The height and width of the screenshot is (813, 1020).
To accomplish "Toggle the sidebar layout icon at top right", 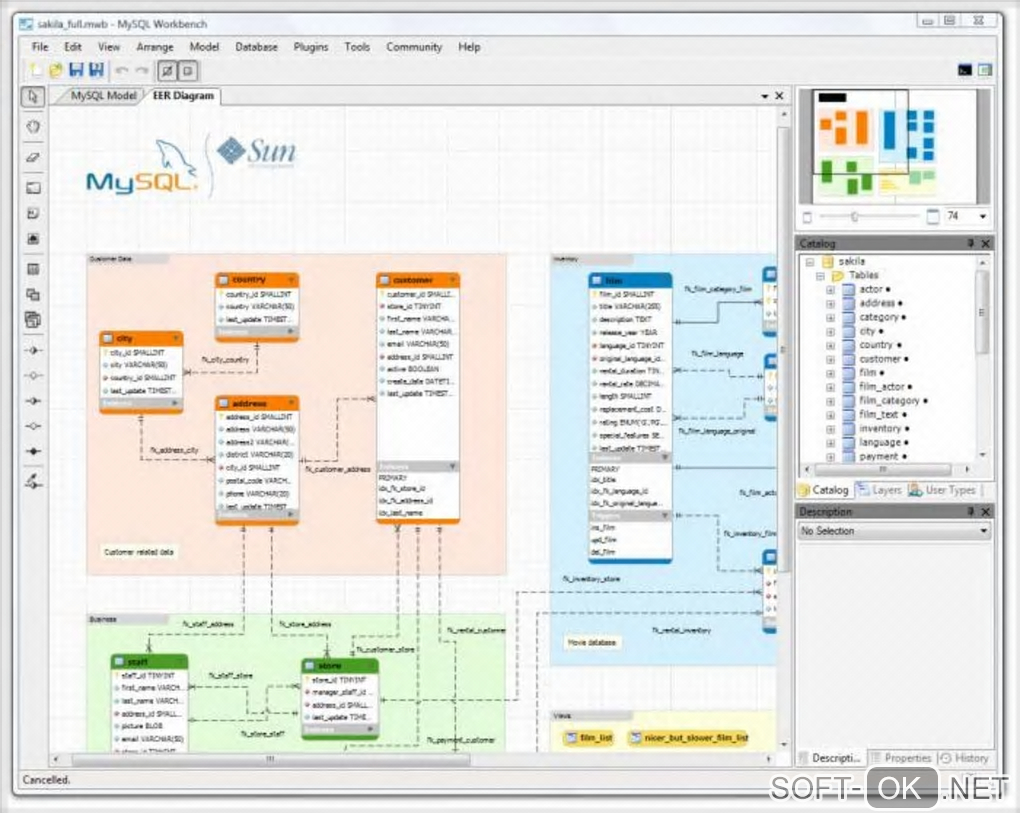I will (985, 70).
